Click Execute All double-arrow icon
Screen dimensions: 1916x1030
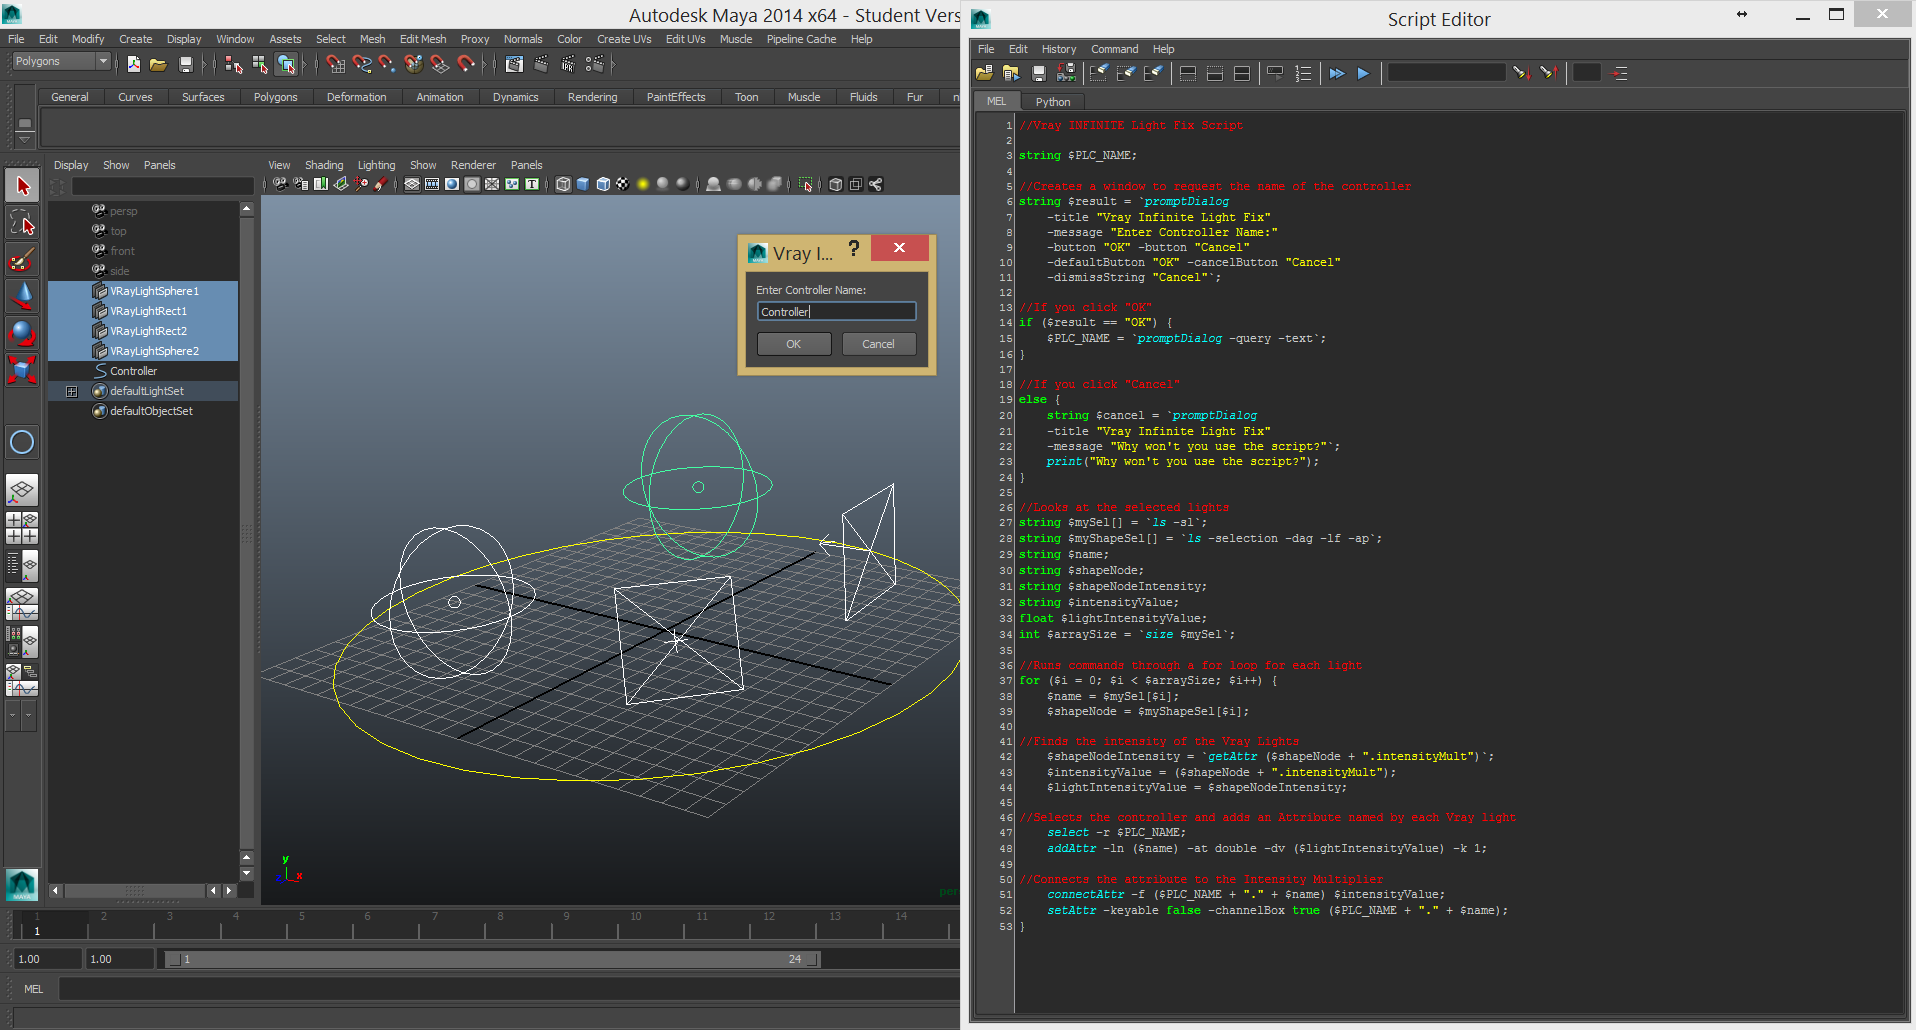pos(1337,73)
